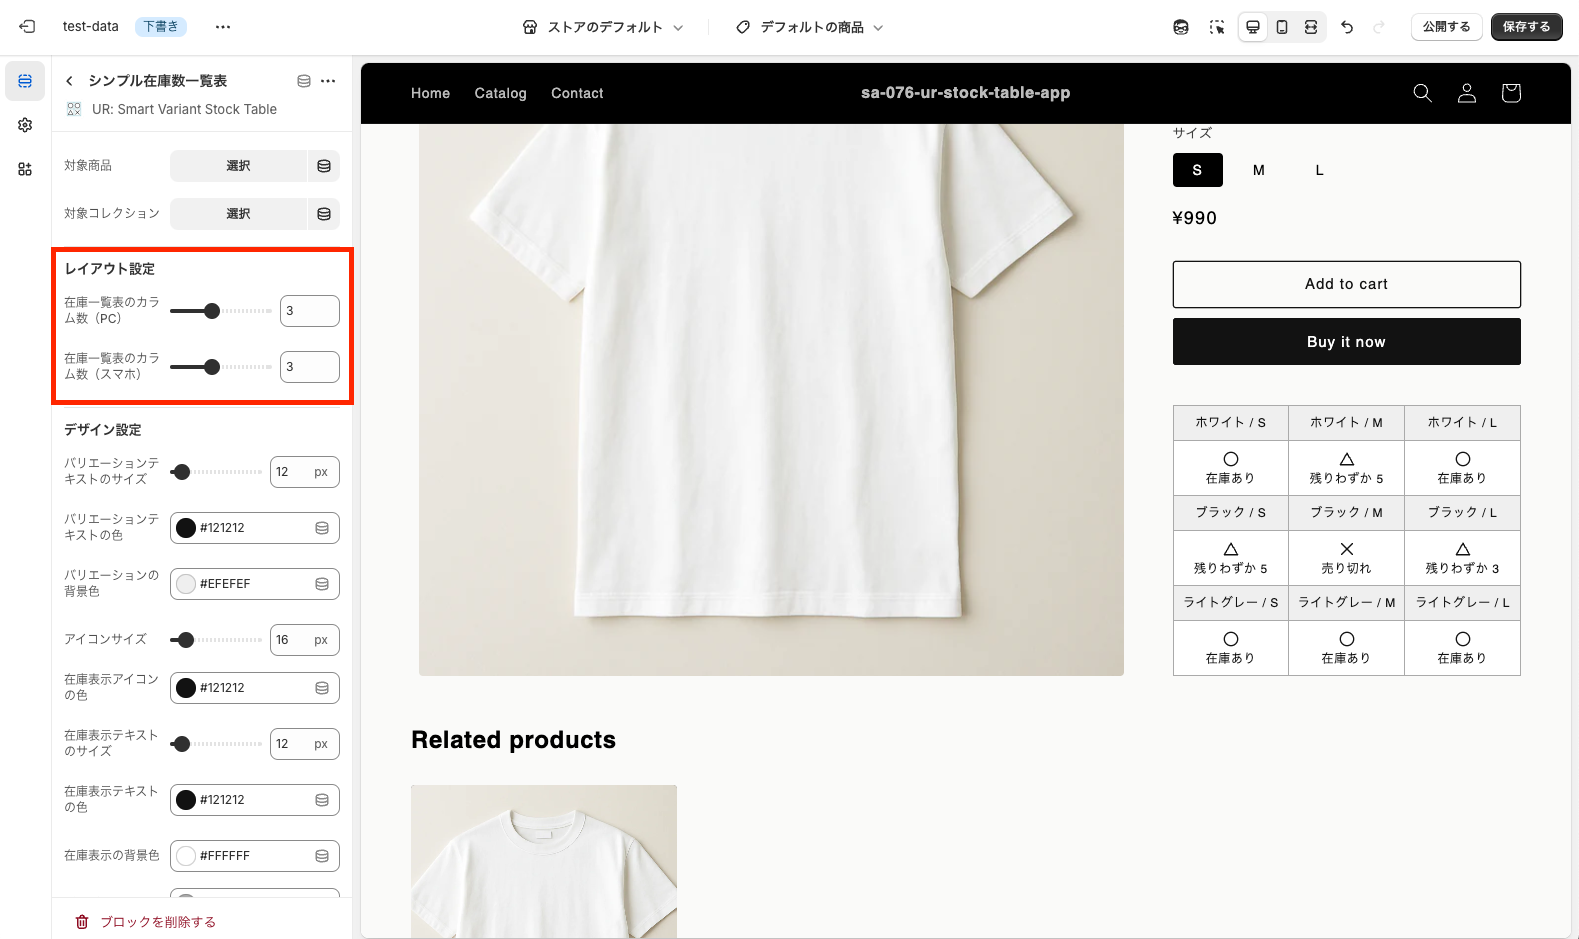
Task: Go to Catalog in store navigation
Action: coord(500,93)
